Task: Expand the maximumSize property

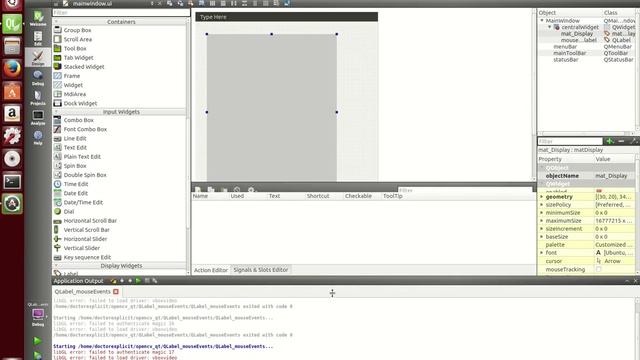Action: 542,220
